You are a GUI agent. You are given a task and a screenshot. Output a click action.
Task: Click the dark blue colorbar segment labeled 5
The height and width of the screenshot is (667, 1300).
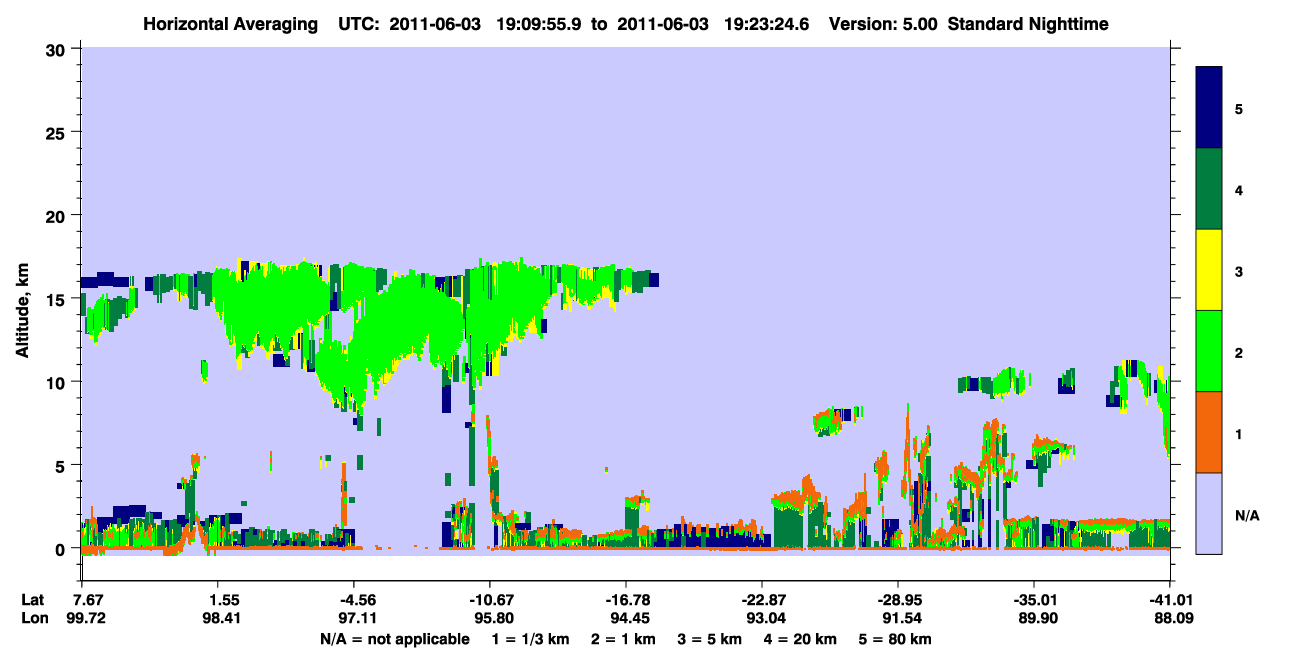(1209, 108)
